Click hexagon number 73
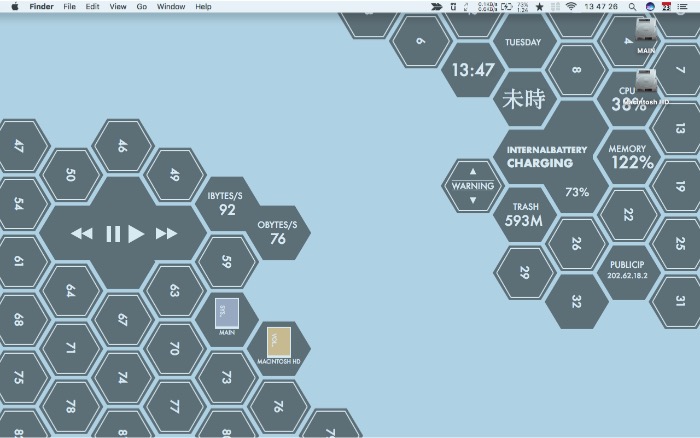Viewport: 700px width, 438px height. click(x=226, y=378)
